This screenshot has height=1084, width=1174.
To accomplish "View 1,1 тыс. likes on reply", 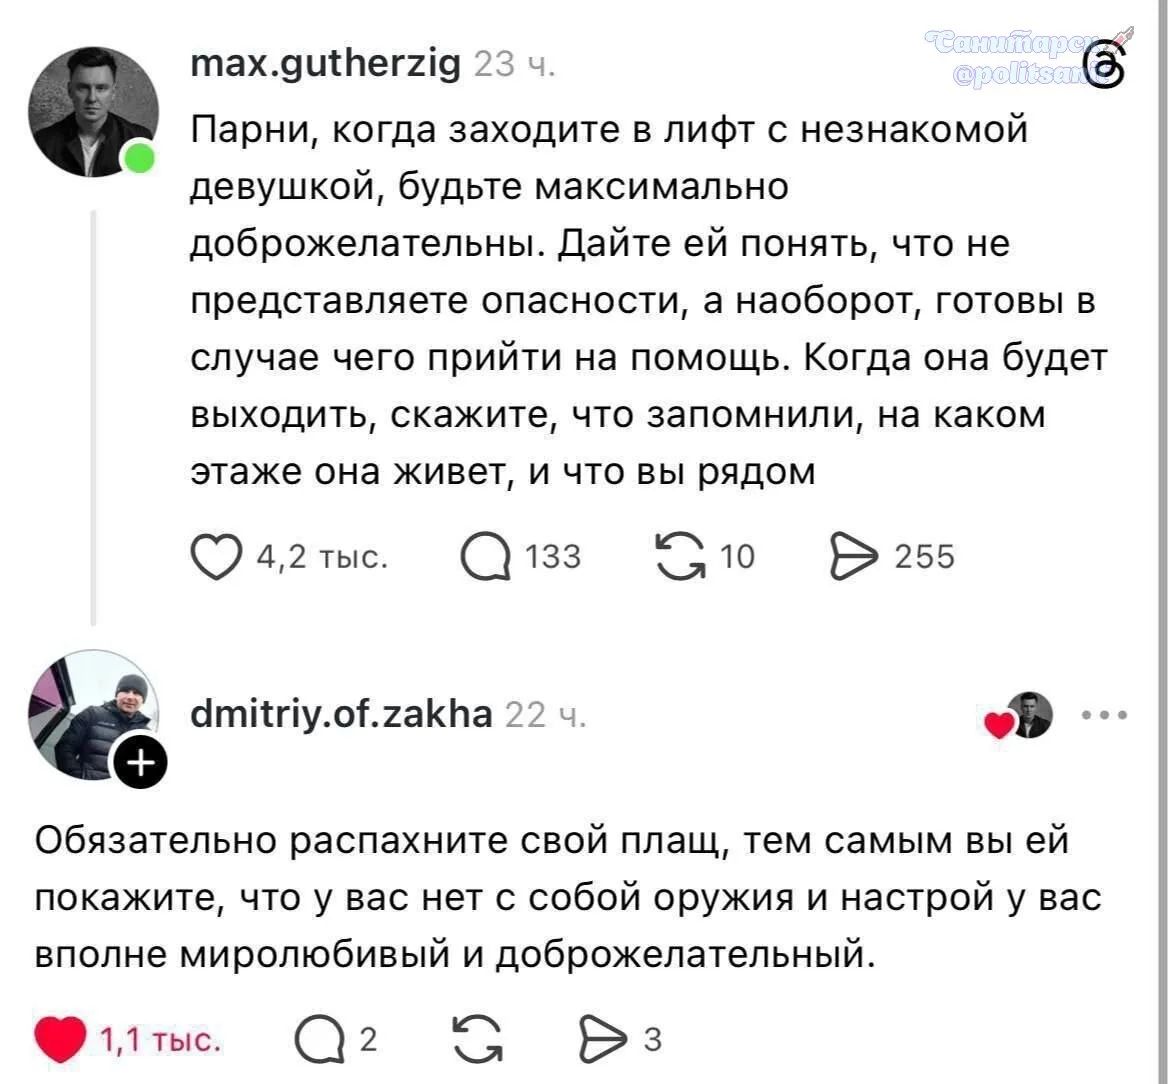I will pos(160,1040).
